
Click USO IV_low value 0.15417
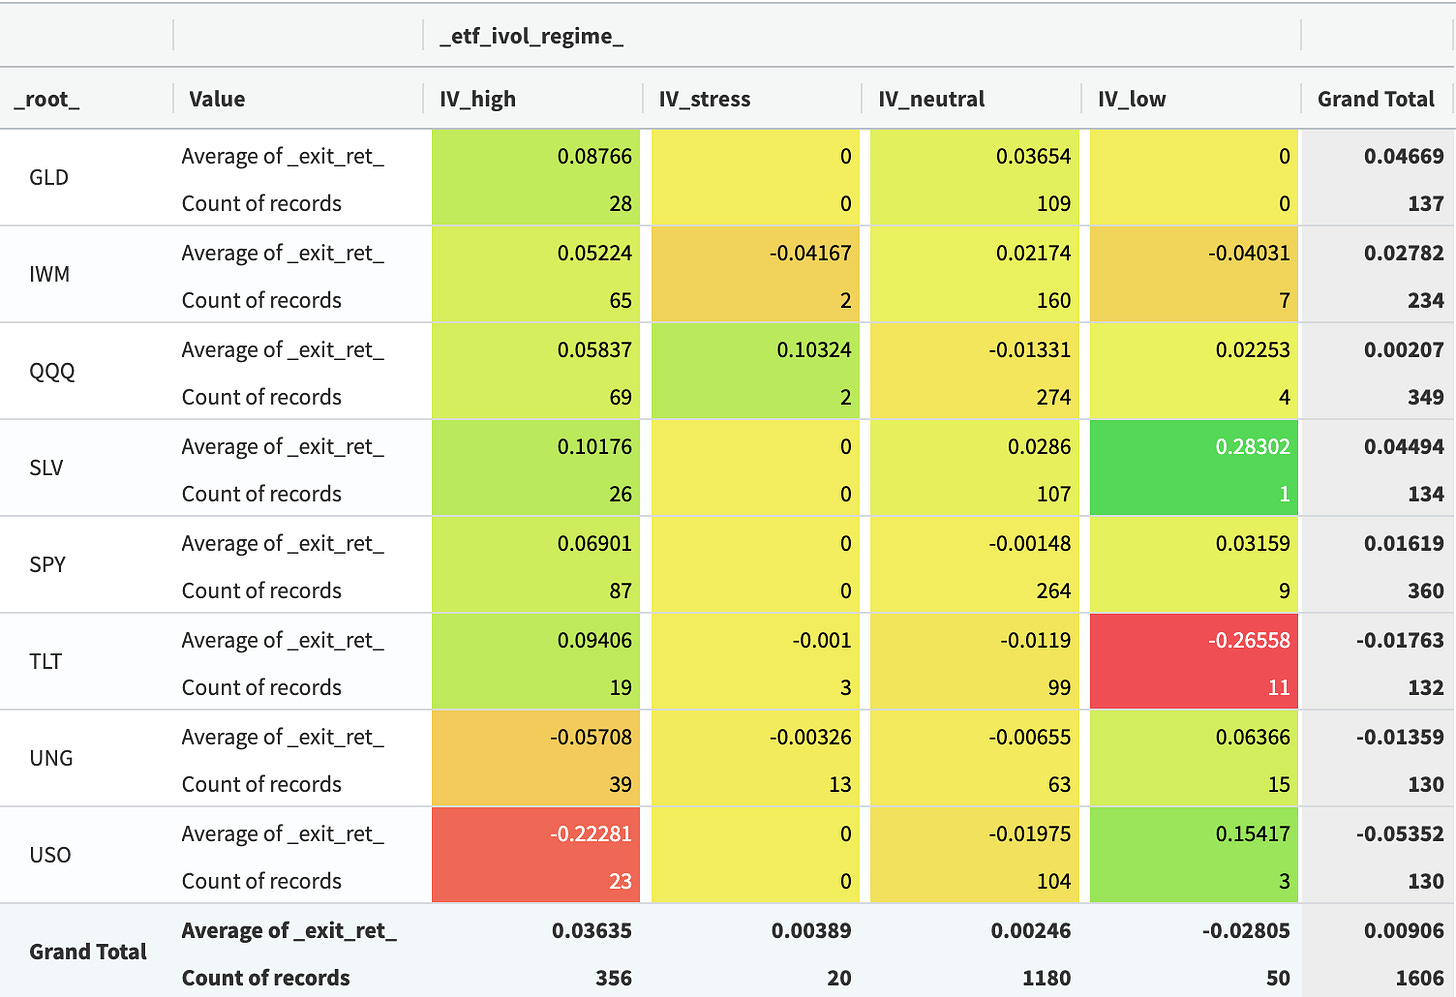pos(1253,834)
